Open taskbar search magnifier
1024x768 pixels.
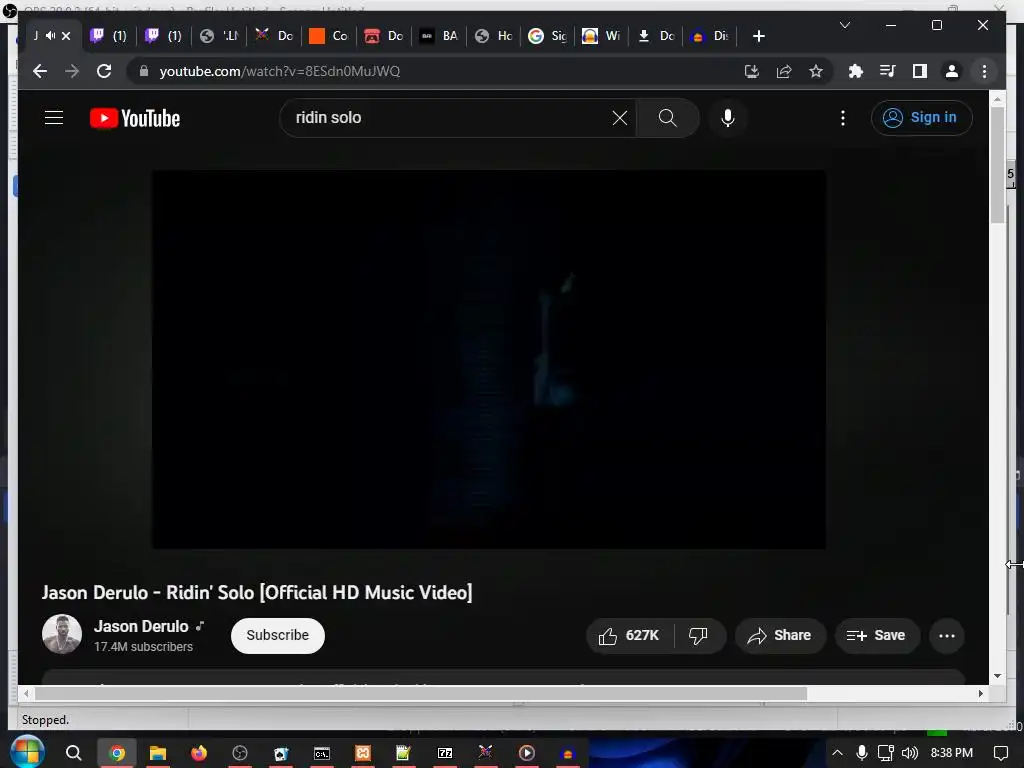(x=74, y=753)
